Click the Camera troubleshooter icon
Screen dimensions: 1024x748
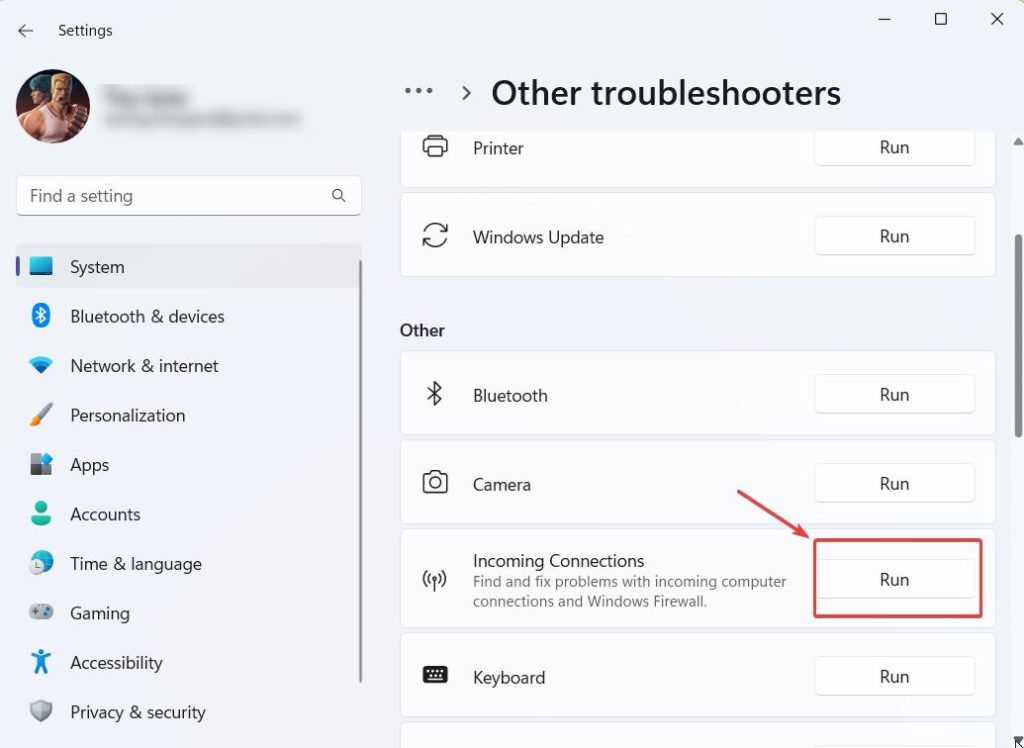coord(435,483)
